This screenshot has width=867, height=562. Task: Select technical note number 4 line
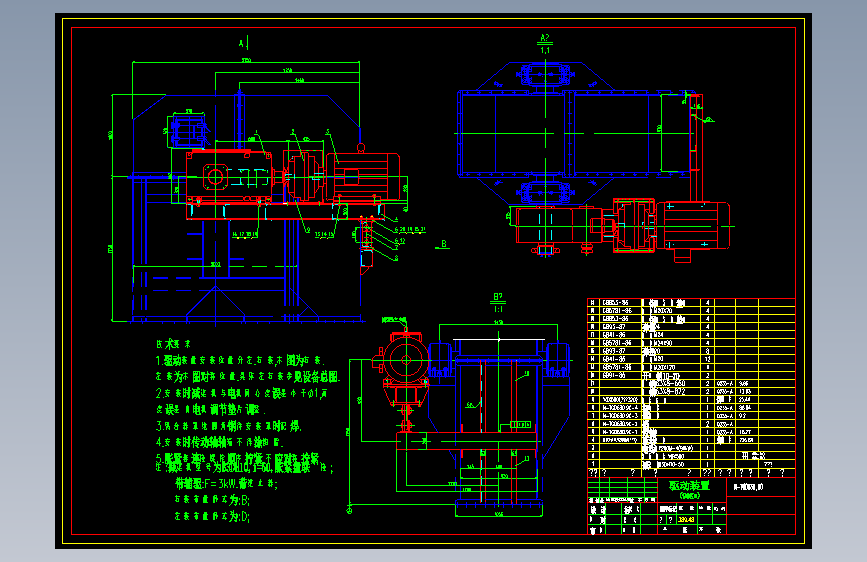tap(220, 442)
